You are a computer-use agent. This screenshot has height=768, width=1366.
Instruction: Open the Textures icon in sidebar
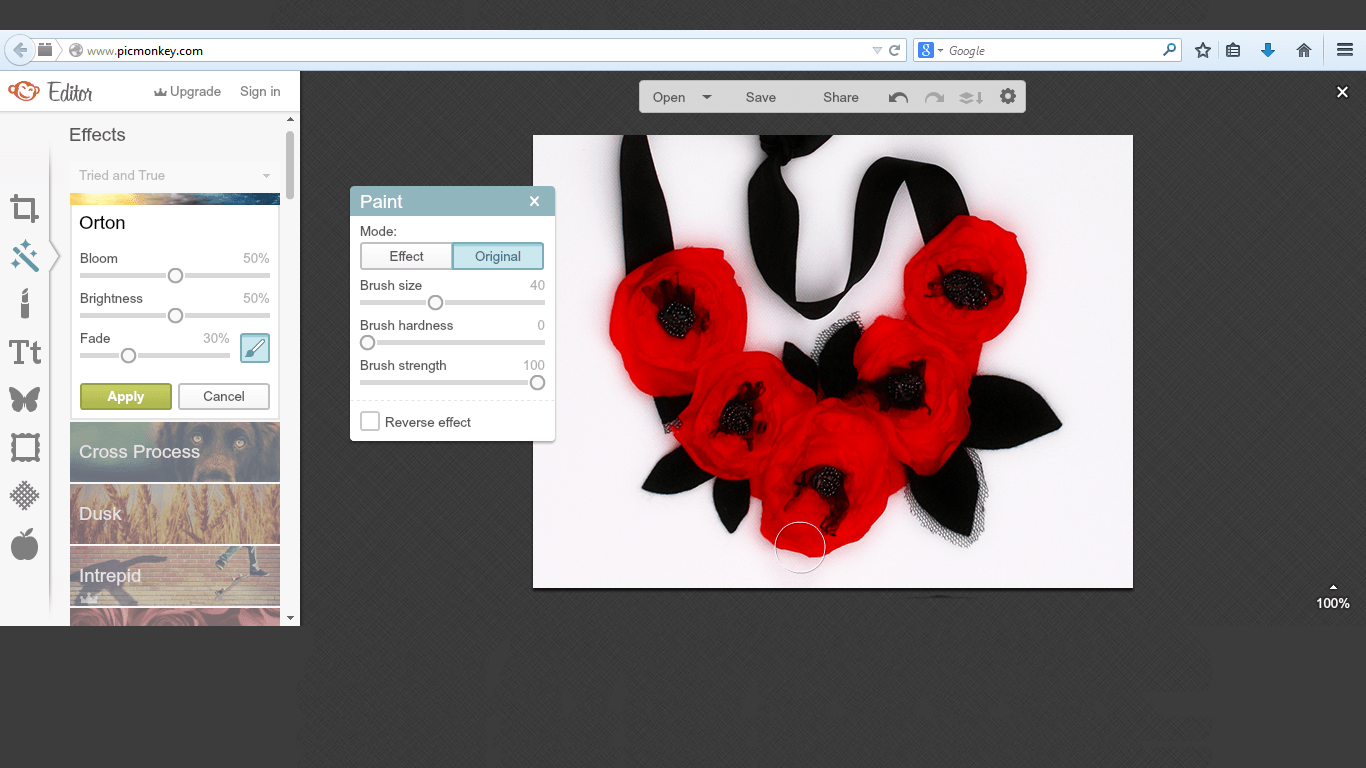pyautogui.click(x=25, y=496)
